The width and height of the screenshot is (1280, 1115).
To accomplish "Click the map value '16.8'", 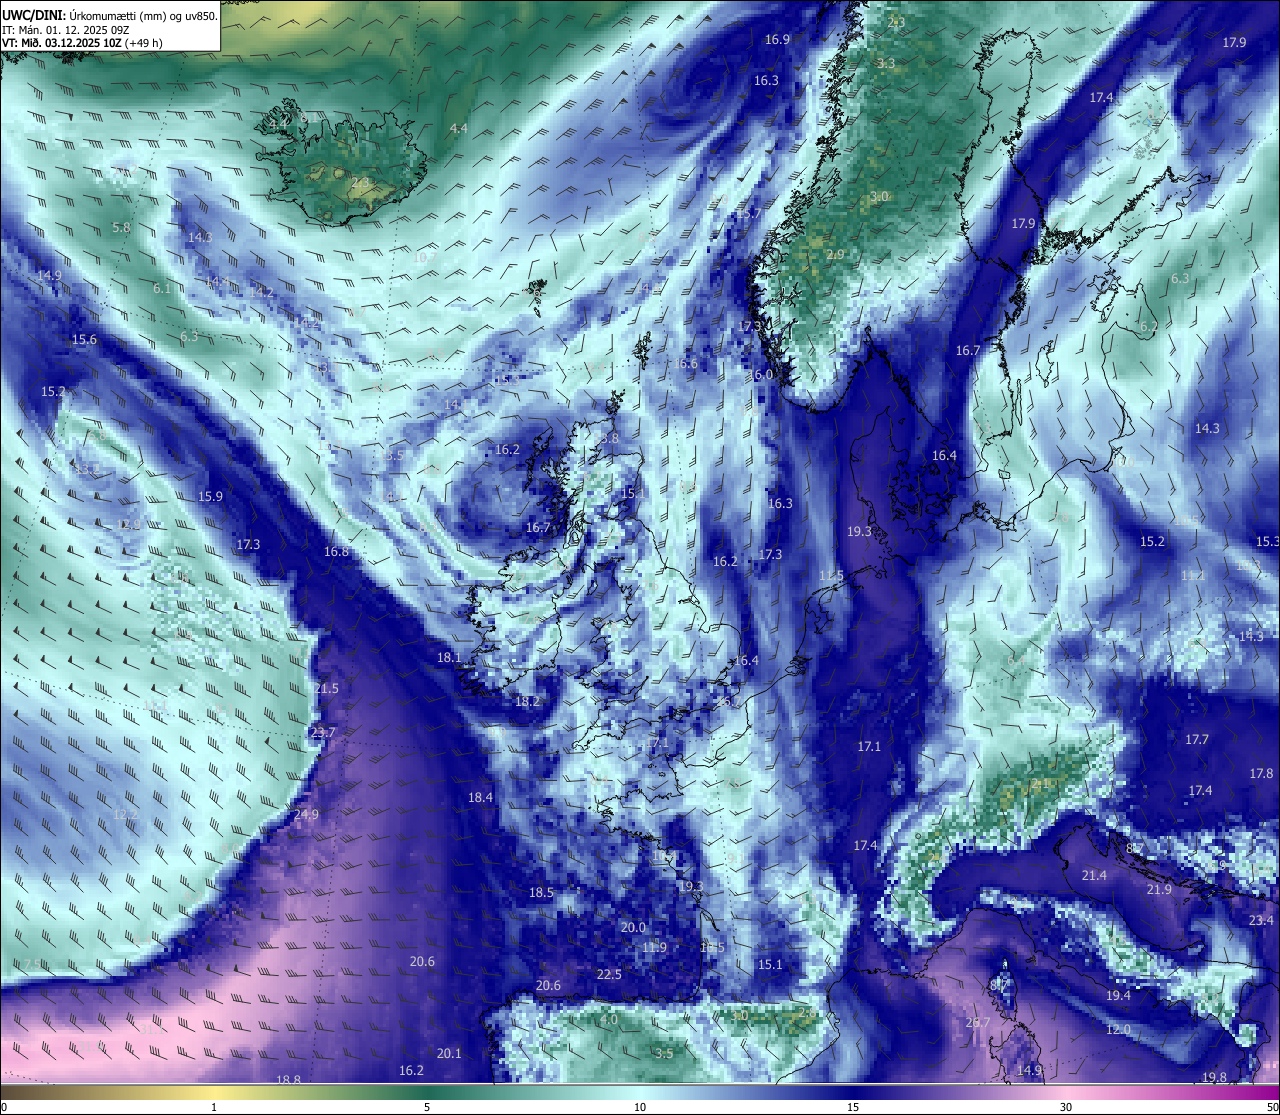I will [336, 551].
